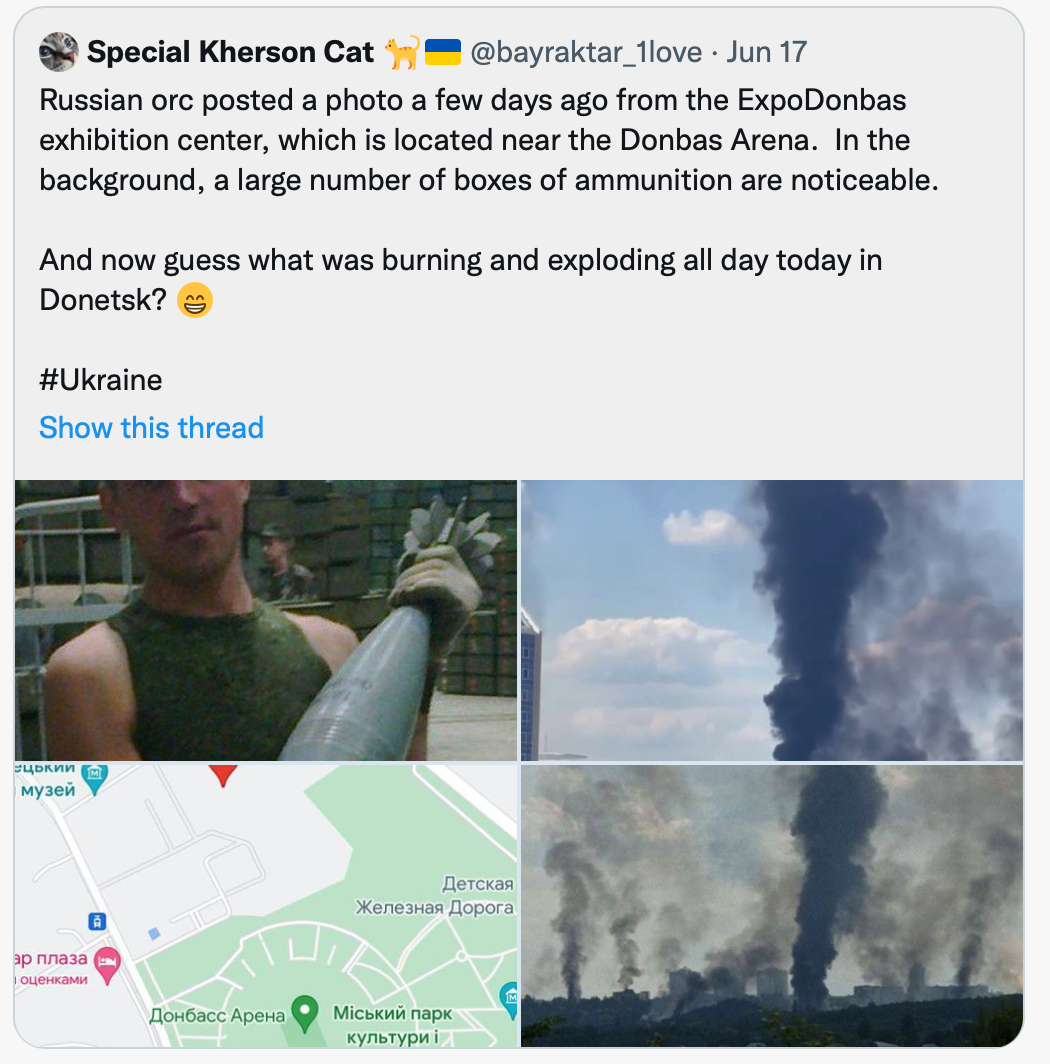Click the blue tram stop map icon

click(97, 920)
